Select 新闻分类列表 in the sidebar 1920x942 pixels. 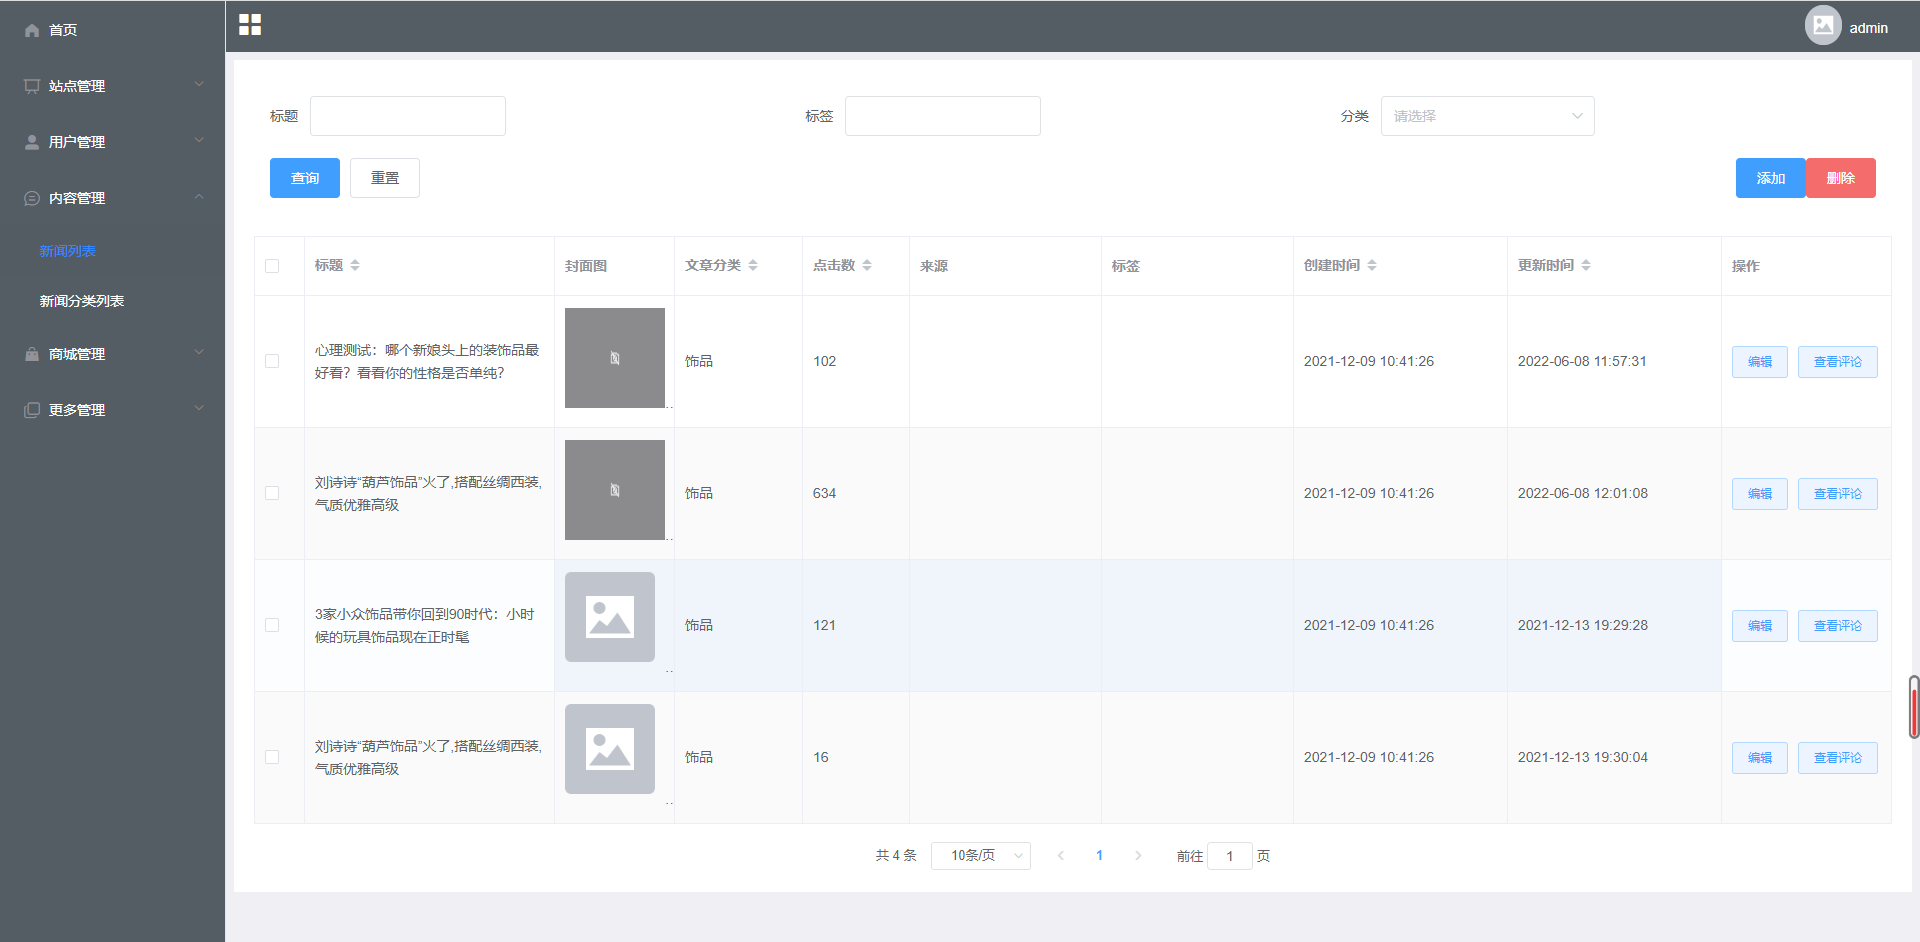click(x=82, y=301)
